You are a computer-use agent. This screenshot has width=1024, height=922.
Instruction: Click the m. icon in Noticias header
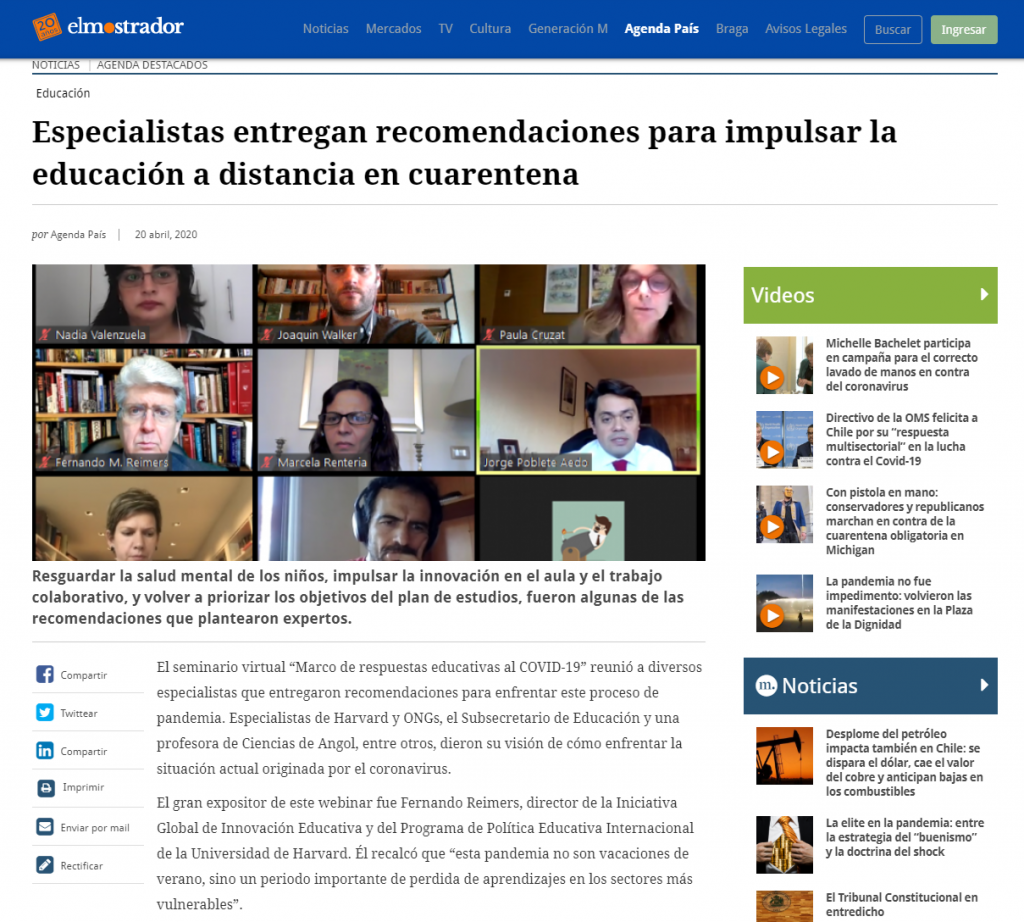(x=766, y=686)
